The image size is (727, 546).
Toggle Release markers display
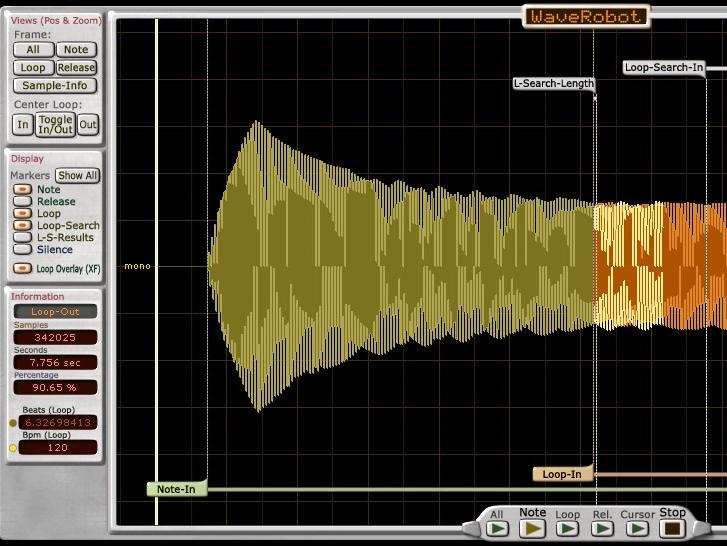click(x=22, y=202)
